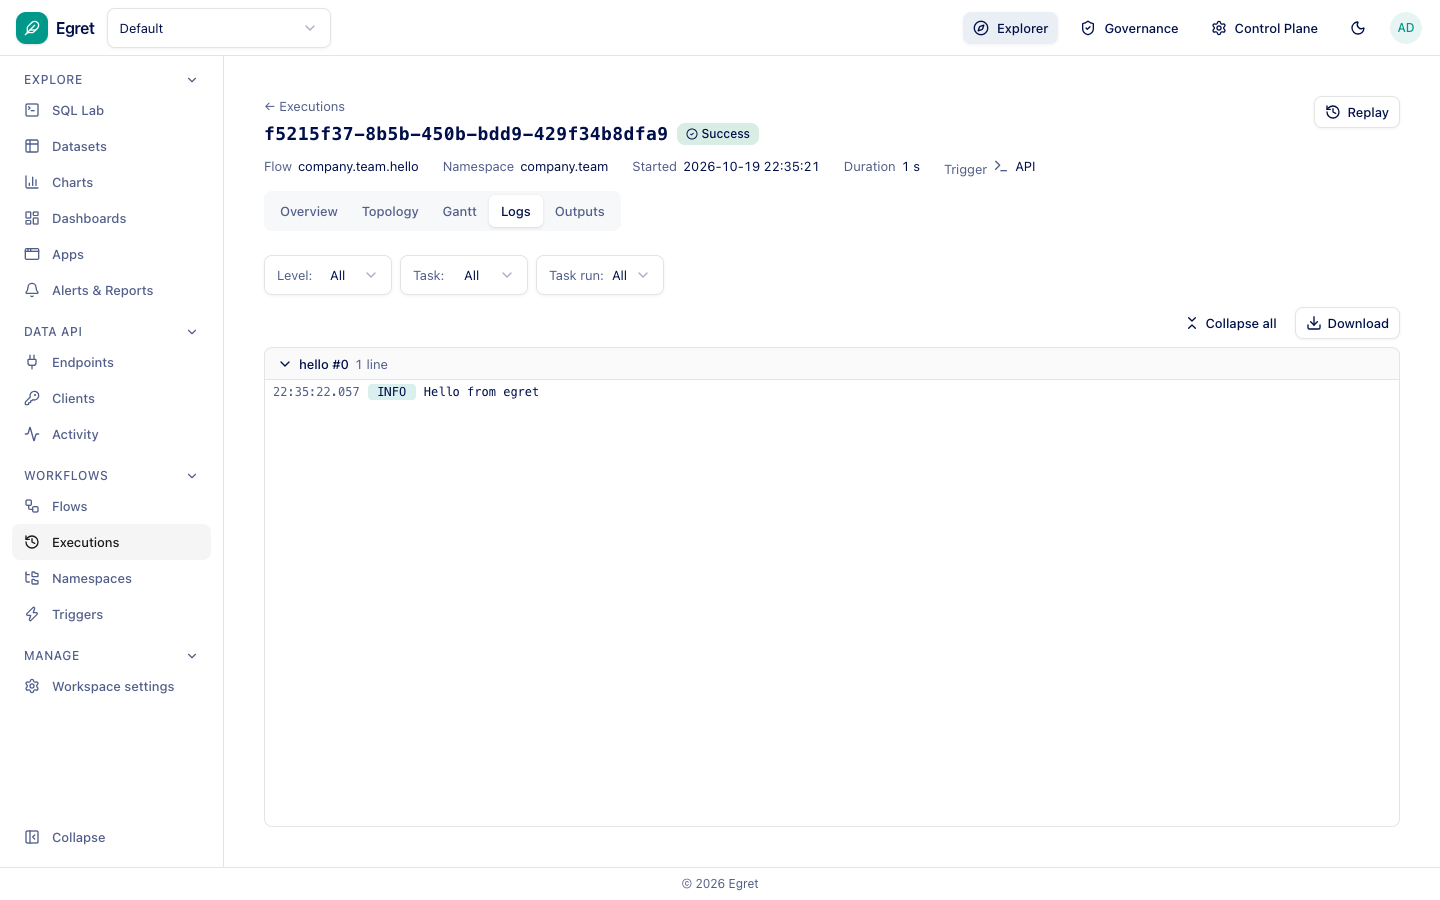Screen dimensions: 1440x900
Task: Open the Clients page
Action: point(111,398)
